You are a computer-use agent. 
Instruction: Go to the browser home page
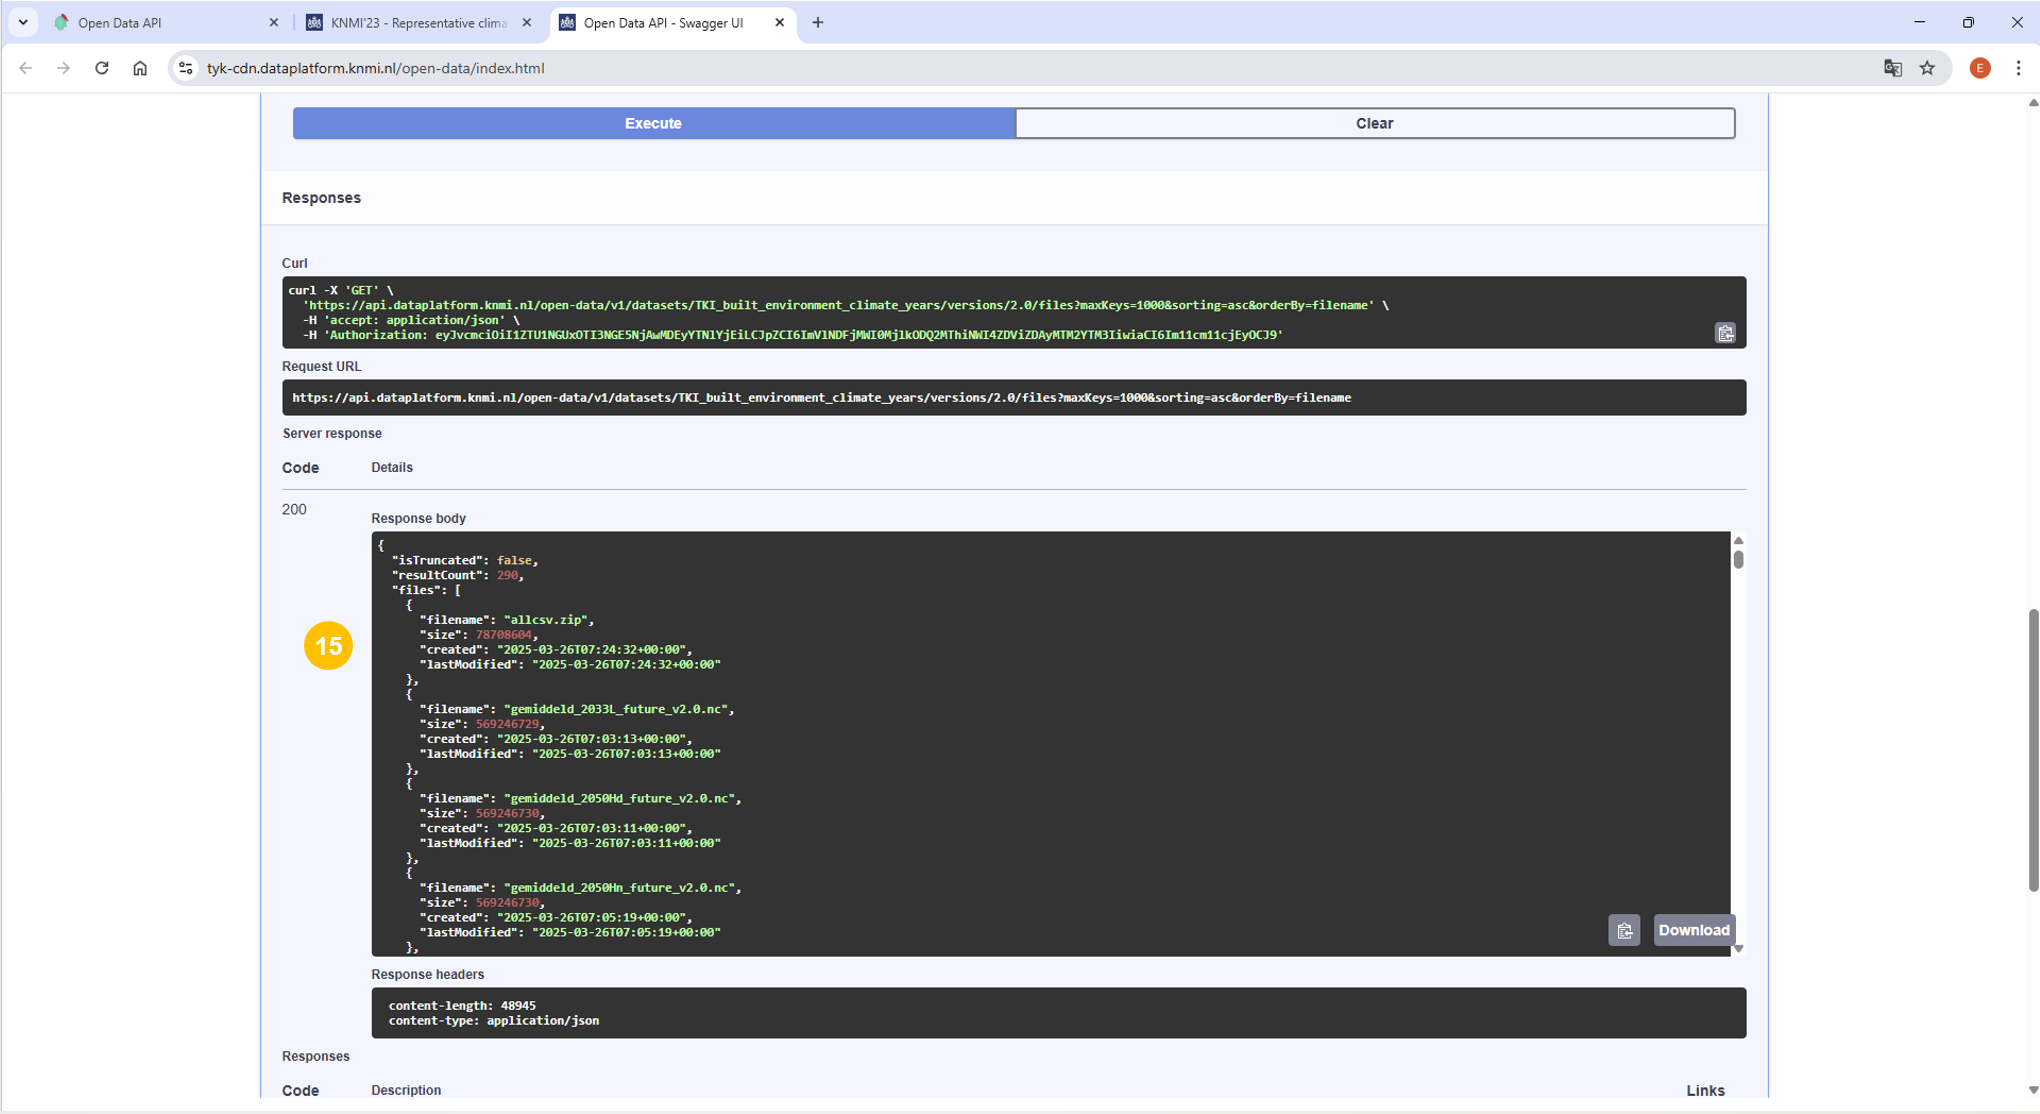(140, 68)
